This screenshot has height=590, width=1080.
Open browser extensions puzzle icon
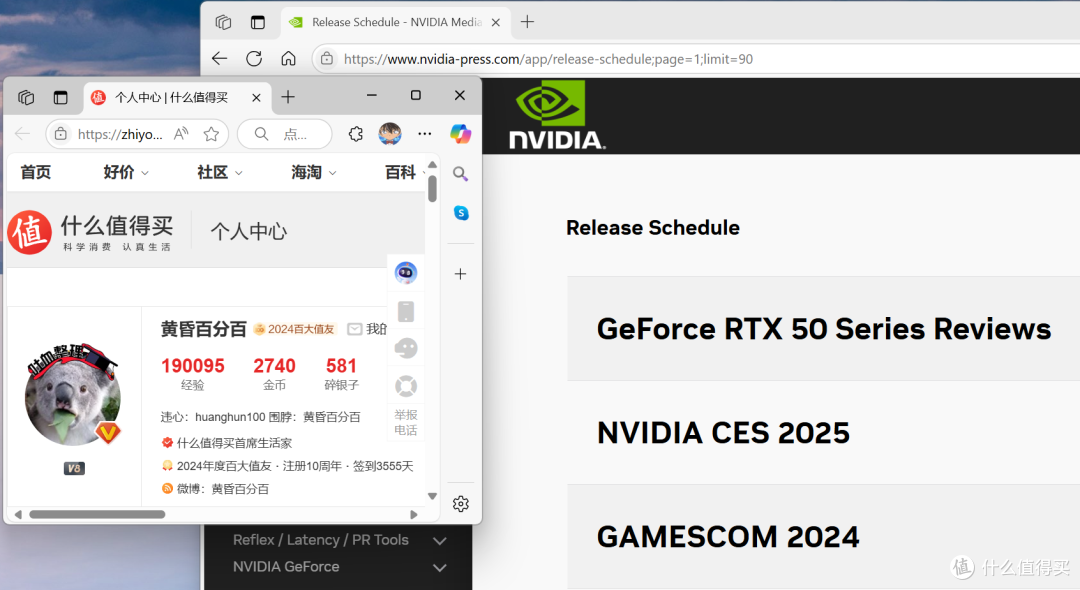point(356,134)
